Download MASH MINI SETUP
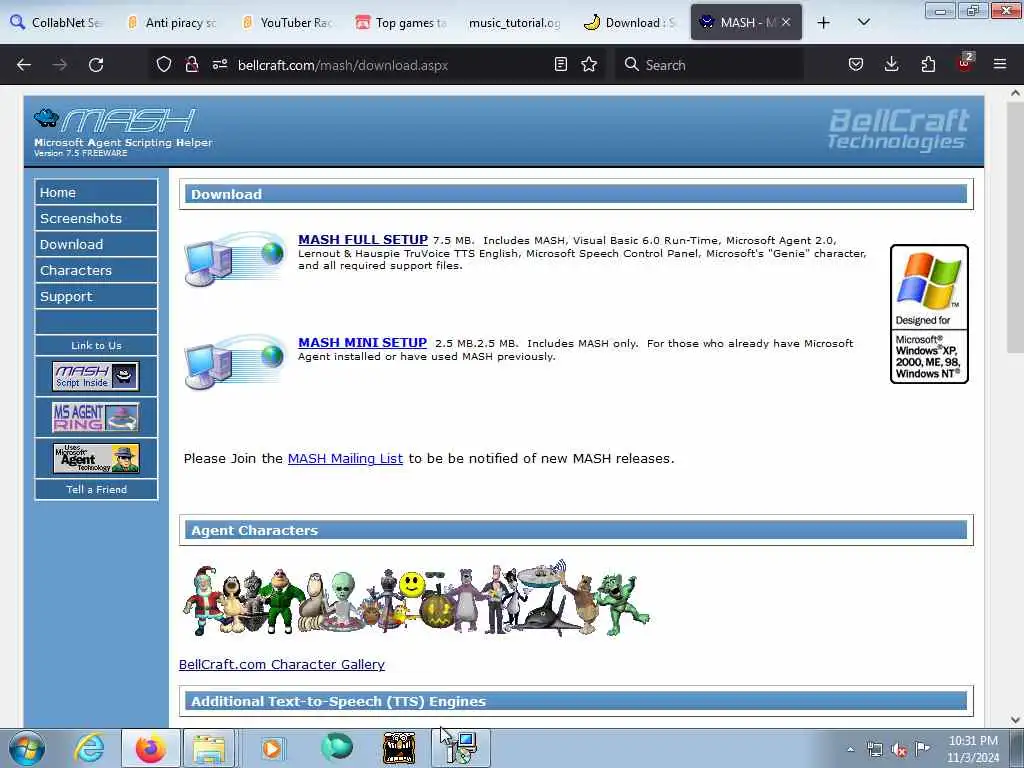1024x768 pixels. click(x=362, y=343)
